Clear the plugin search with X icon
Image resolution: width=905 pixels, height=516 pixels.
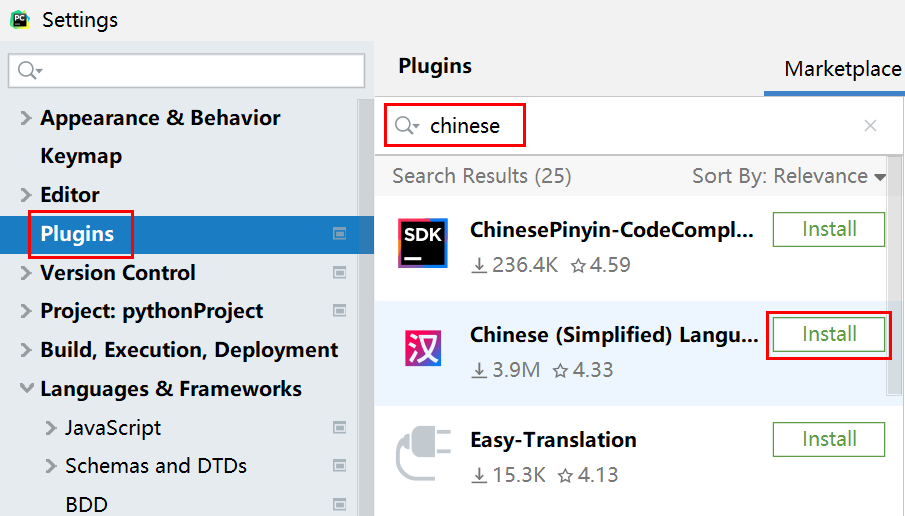[870, 125]
